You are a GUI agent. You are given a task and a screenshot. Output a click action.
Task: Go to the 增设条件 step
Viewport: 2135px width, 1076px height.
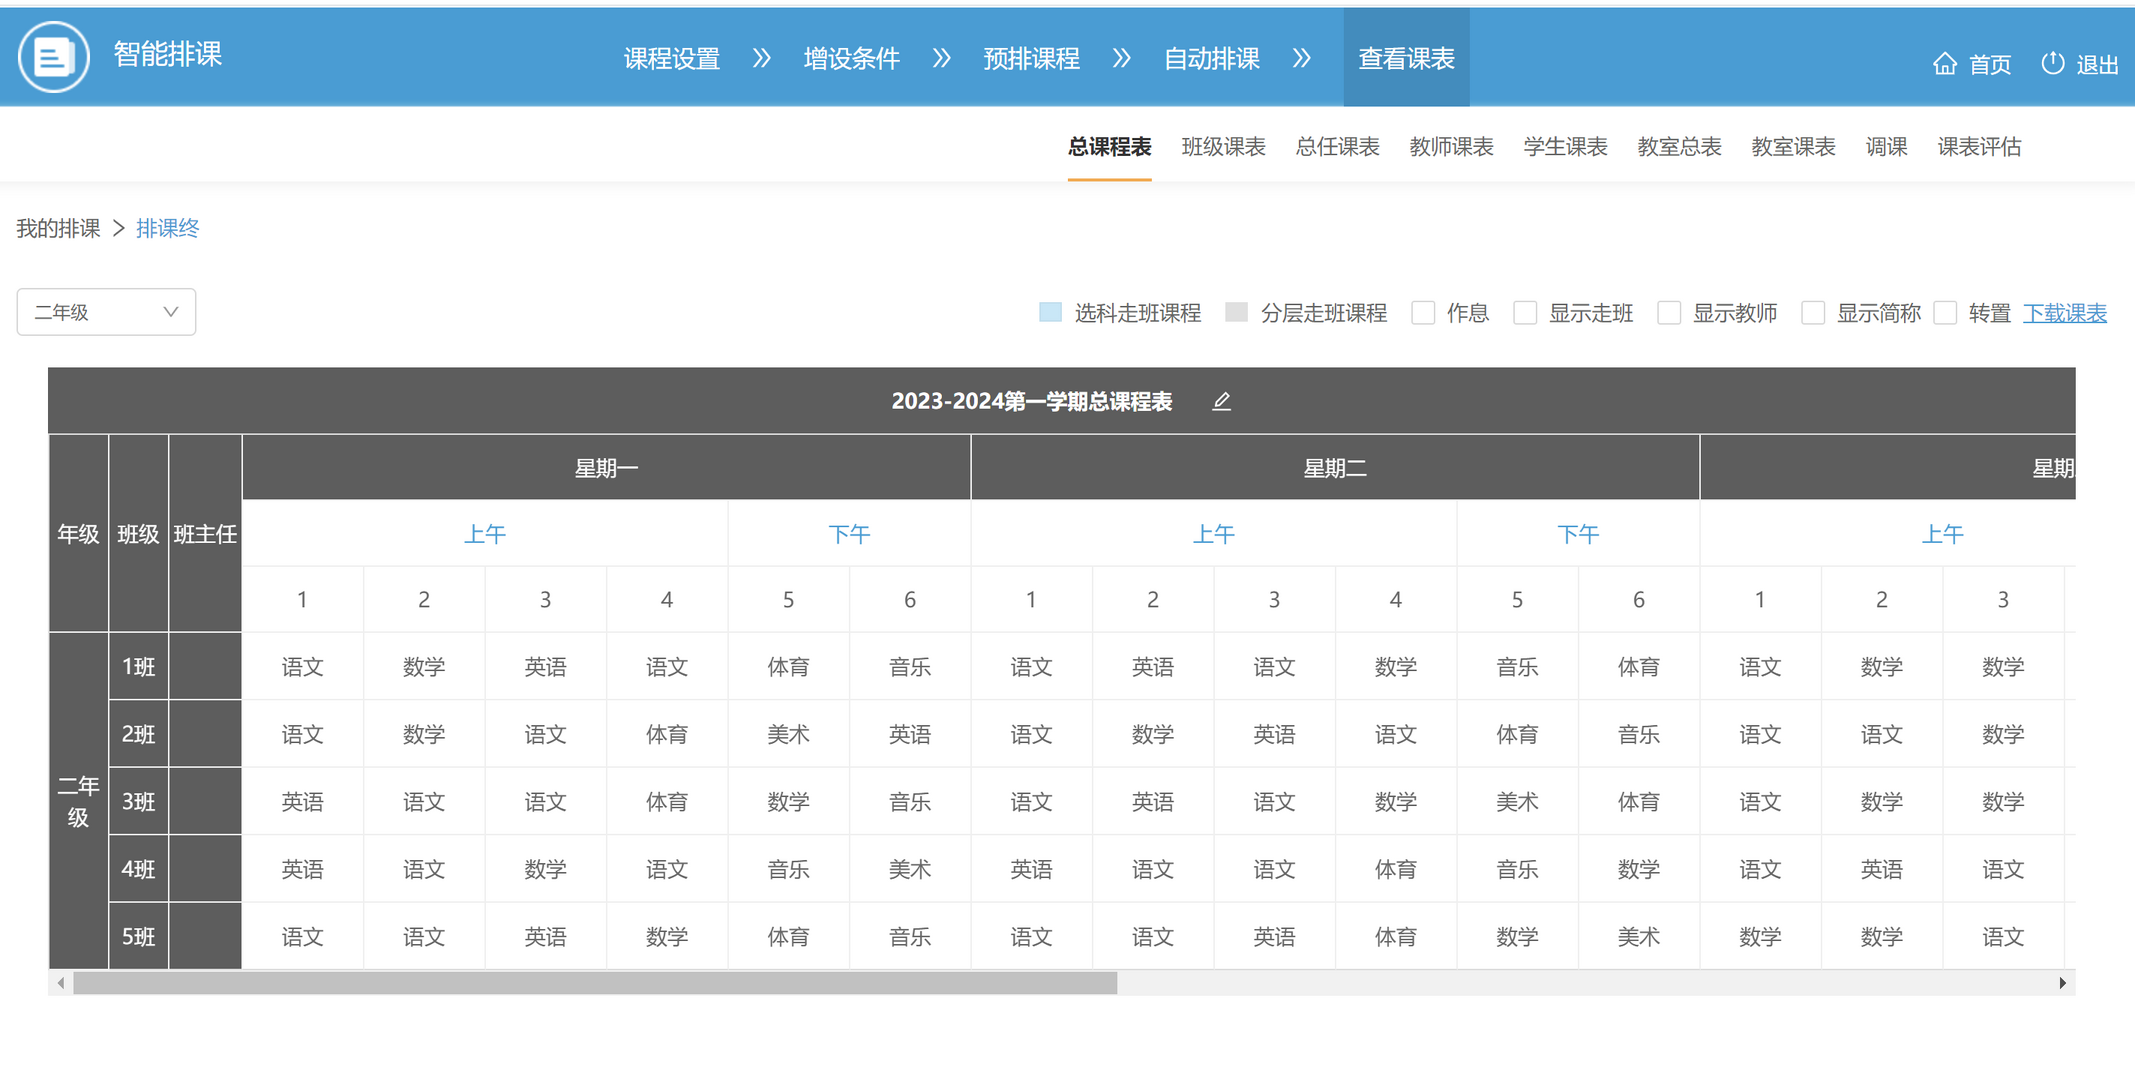(x=852, y=59)
